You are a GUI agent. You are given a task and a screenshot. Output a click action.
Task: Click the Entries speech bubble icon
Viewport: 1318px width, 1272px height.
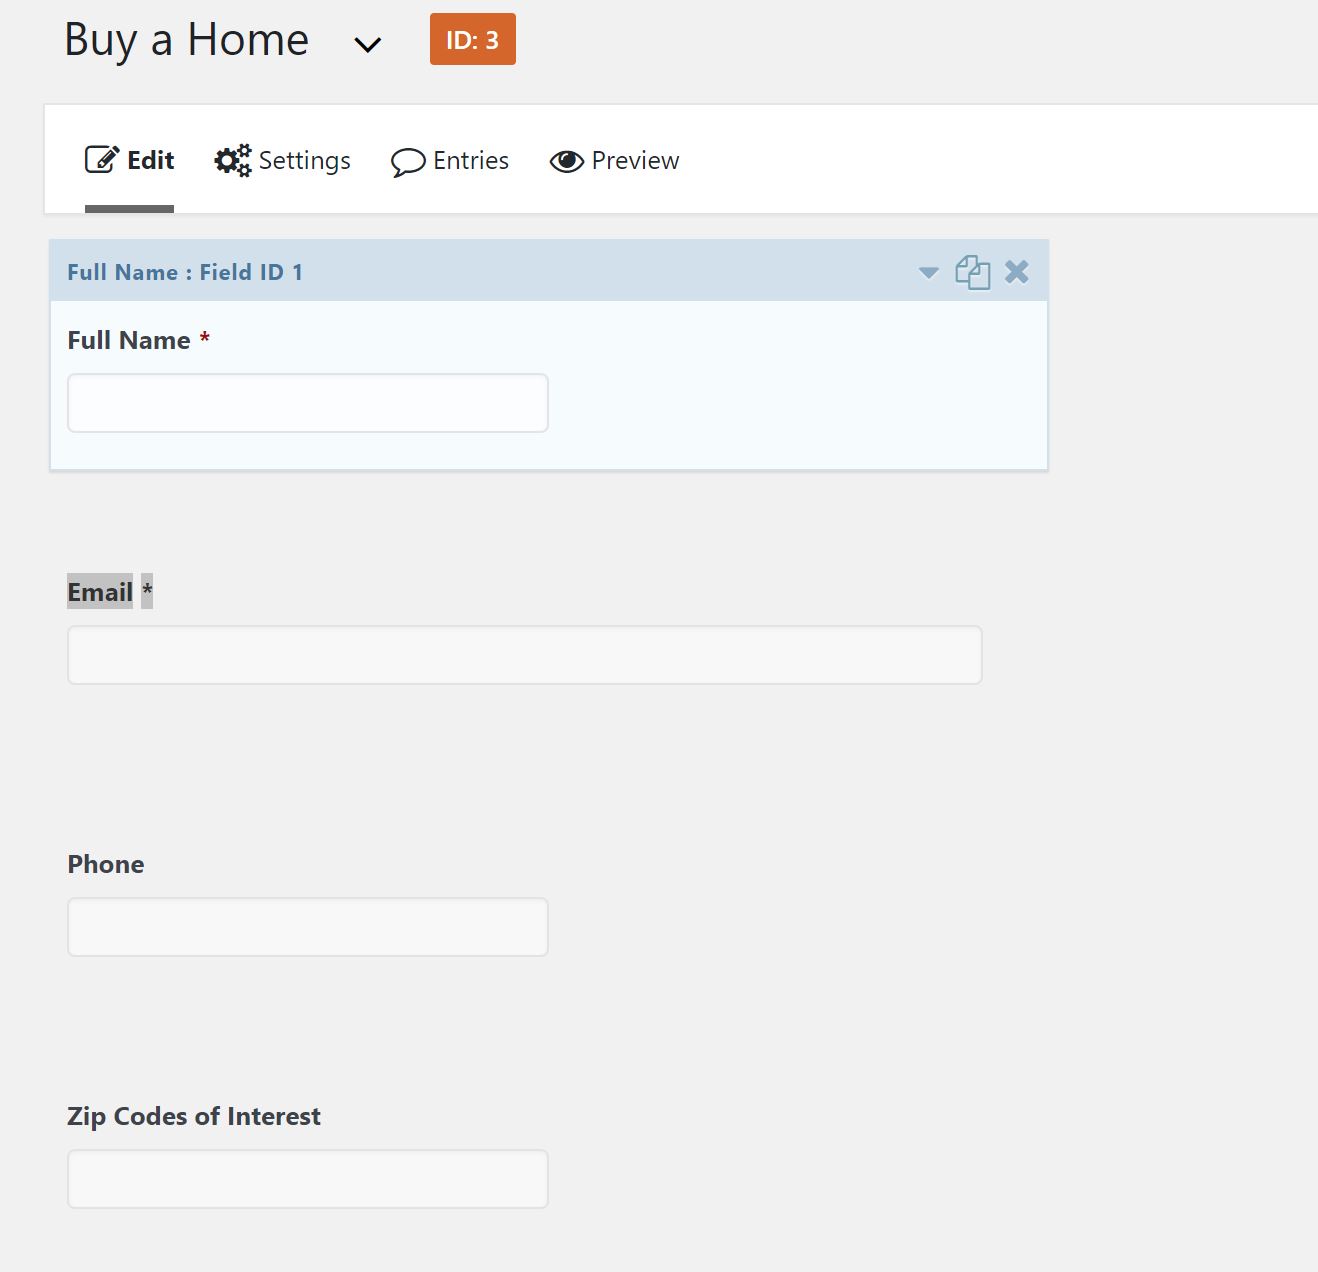408,162
